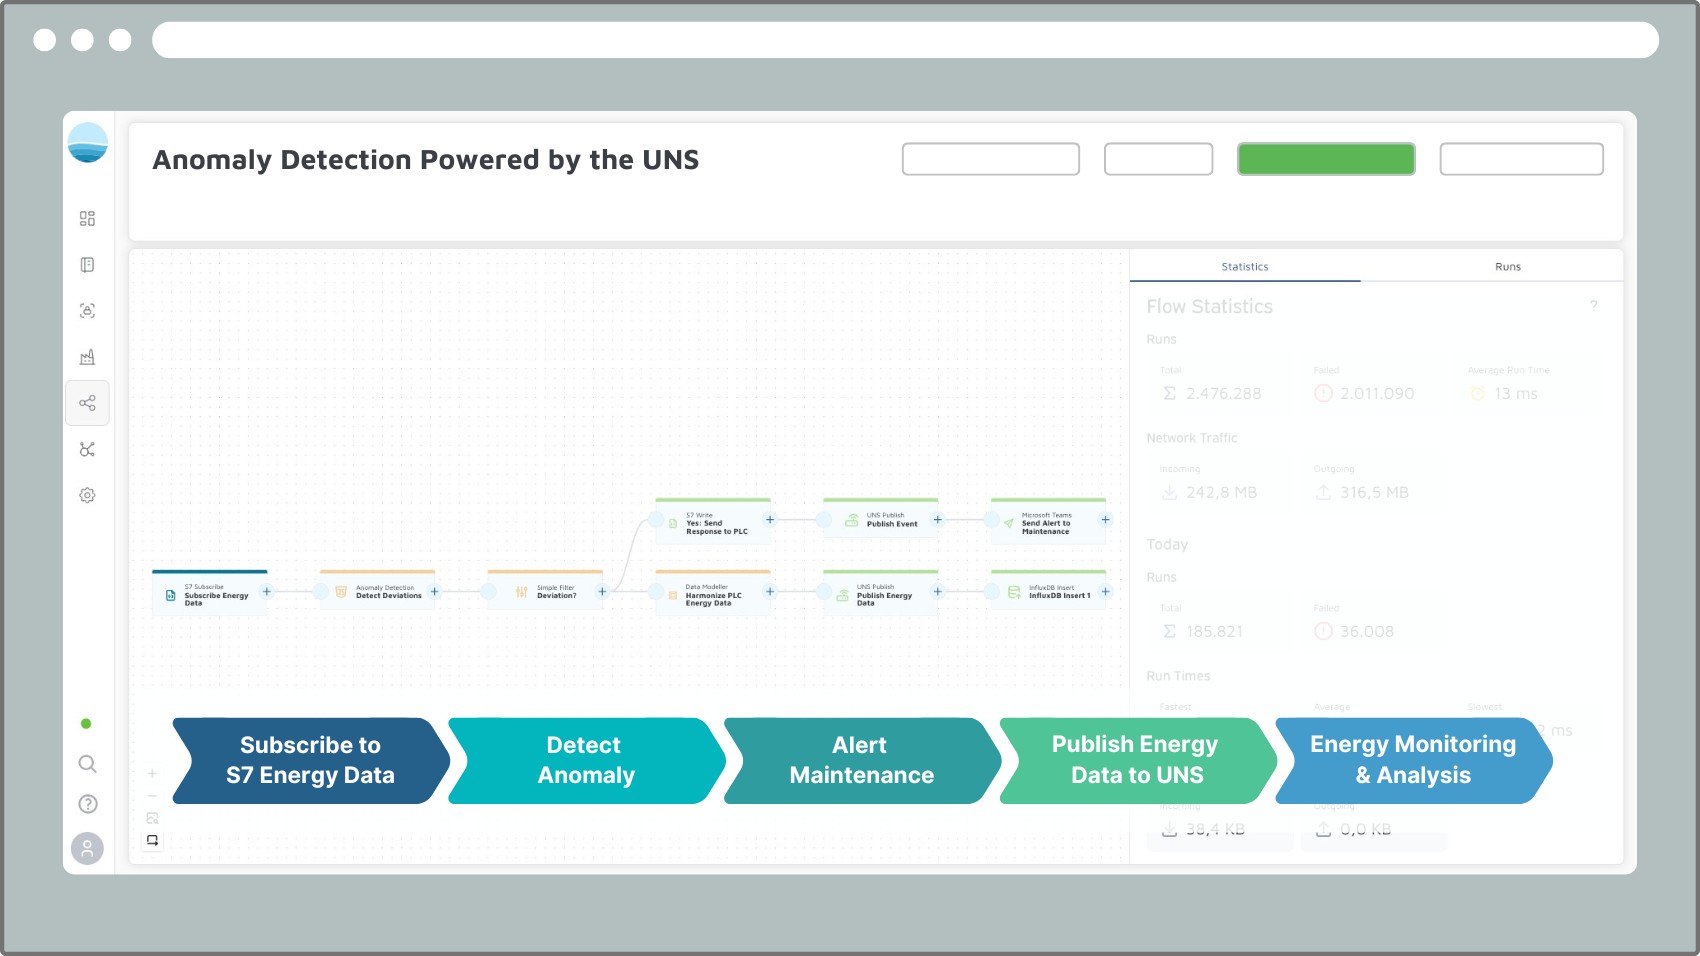Open settings gear in left sidebar
This screenshot has height=956, width=1700.
pos(87,495)
